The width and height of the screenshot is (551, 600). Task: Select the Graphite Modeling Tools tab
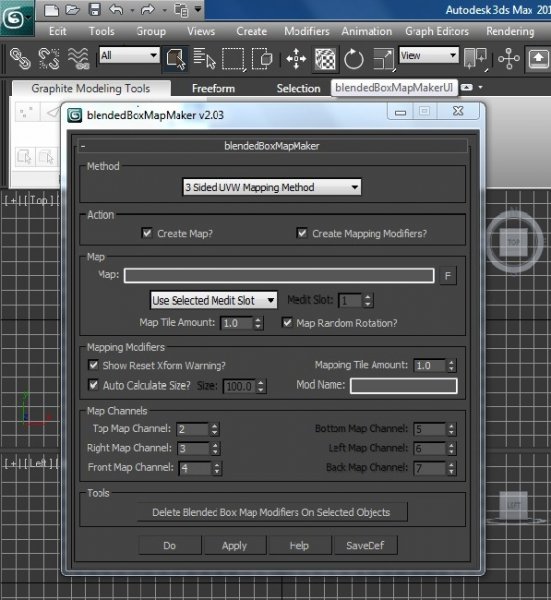pos(91,88)
